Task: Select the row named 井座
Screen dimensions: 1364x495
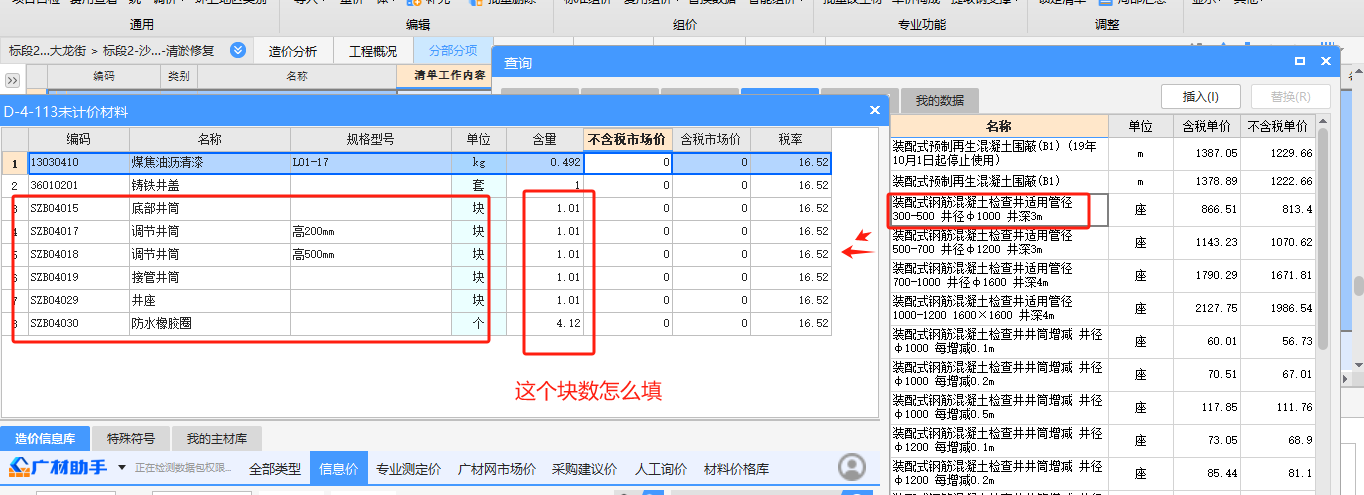Action: (x=416, y=300)
